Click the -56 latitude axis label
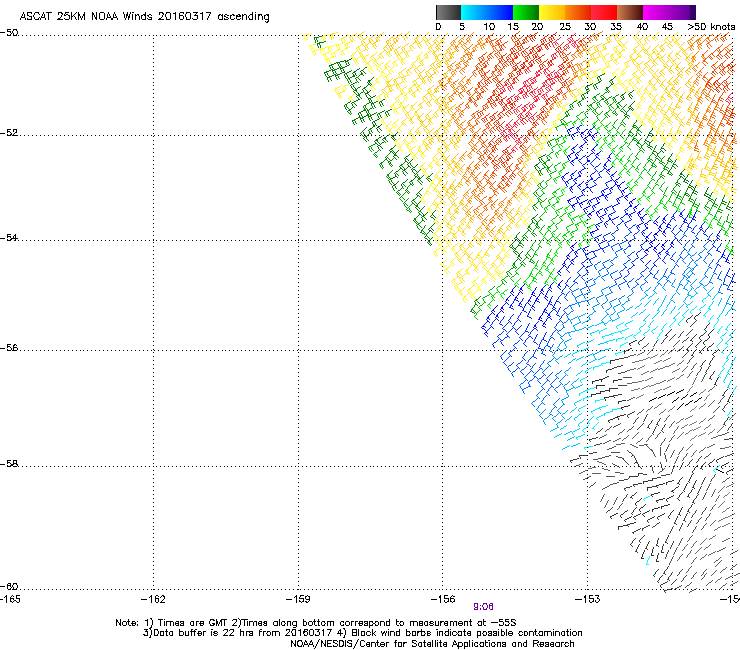The height and width of the screenshot is (650, 740). coord(9,347)
